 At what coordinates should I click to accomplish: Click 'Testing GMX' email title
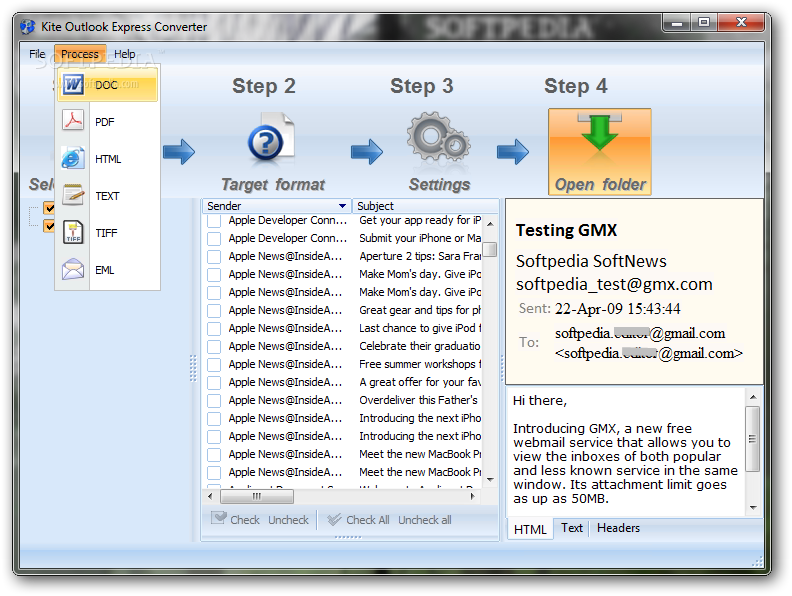(x=566, y=230)
